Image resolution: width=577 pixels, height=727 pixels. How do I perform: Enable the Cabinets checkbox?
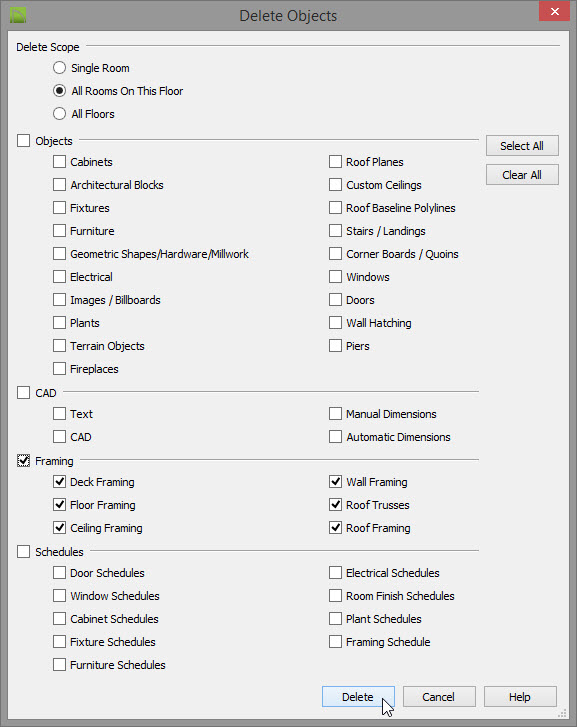pyautogui.click(x=59, y=162)
